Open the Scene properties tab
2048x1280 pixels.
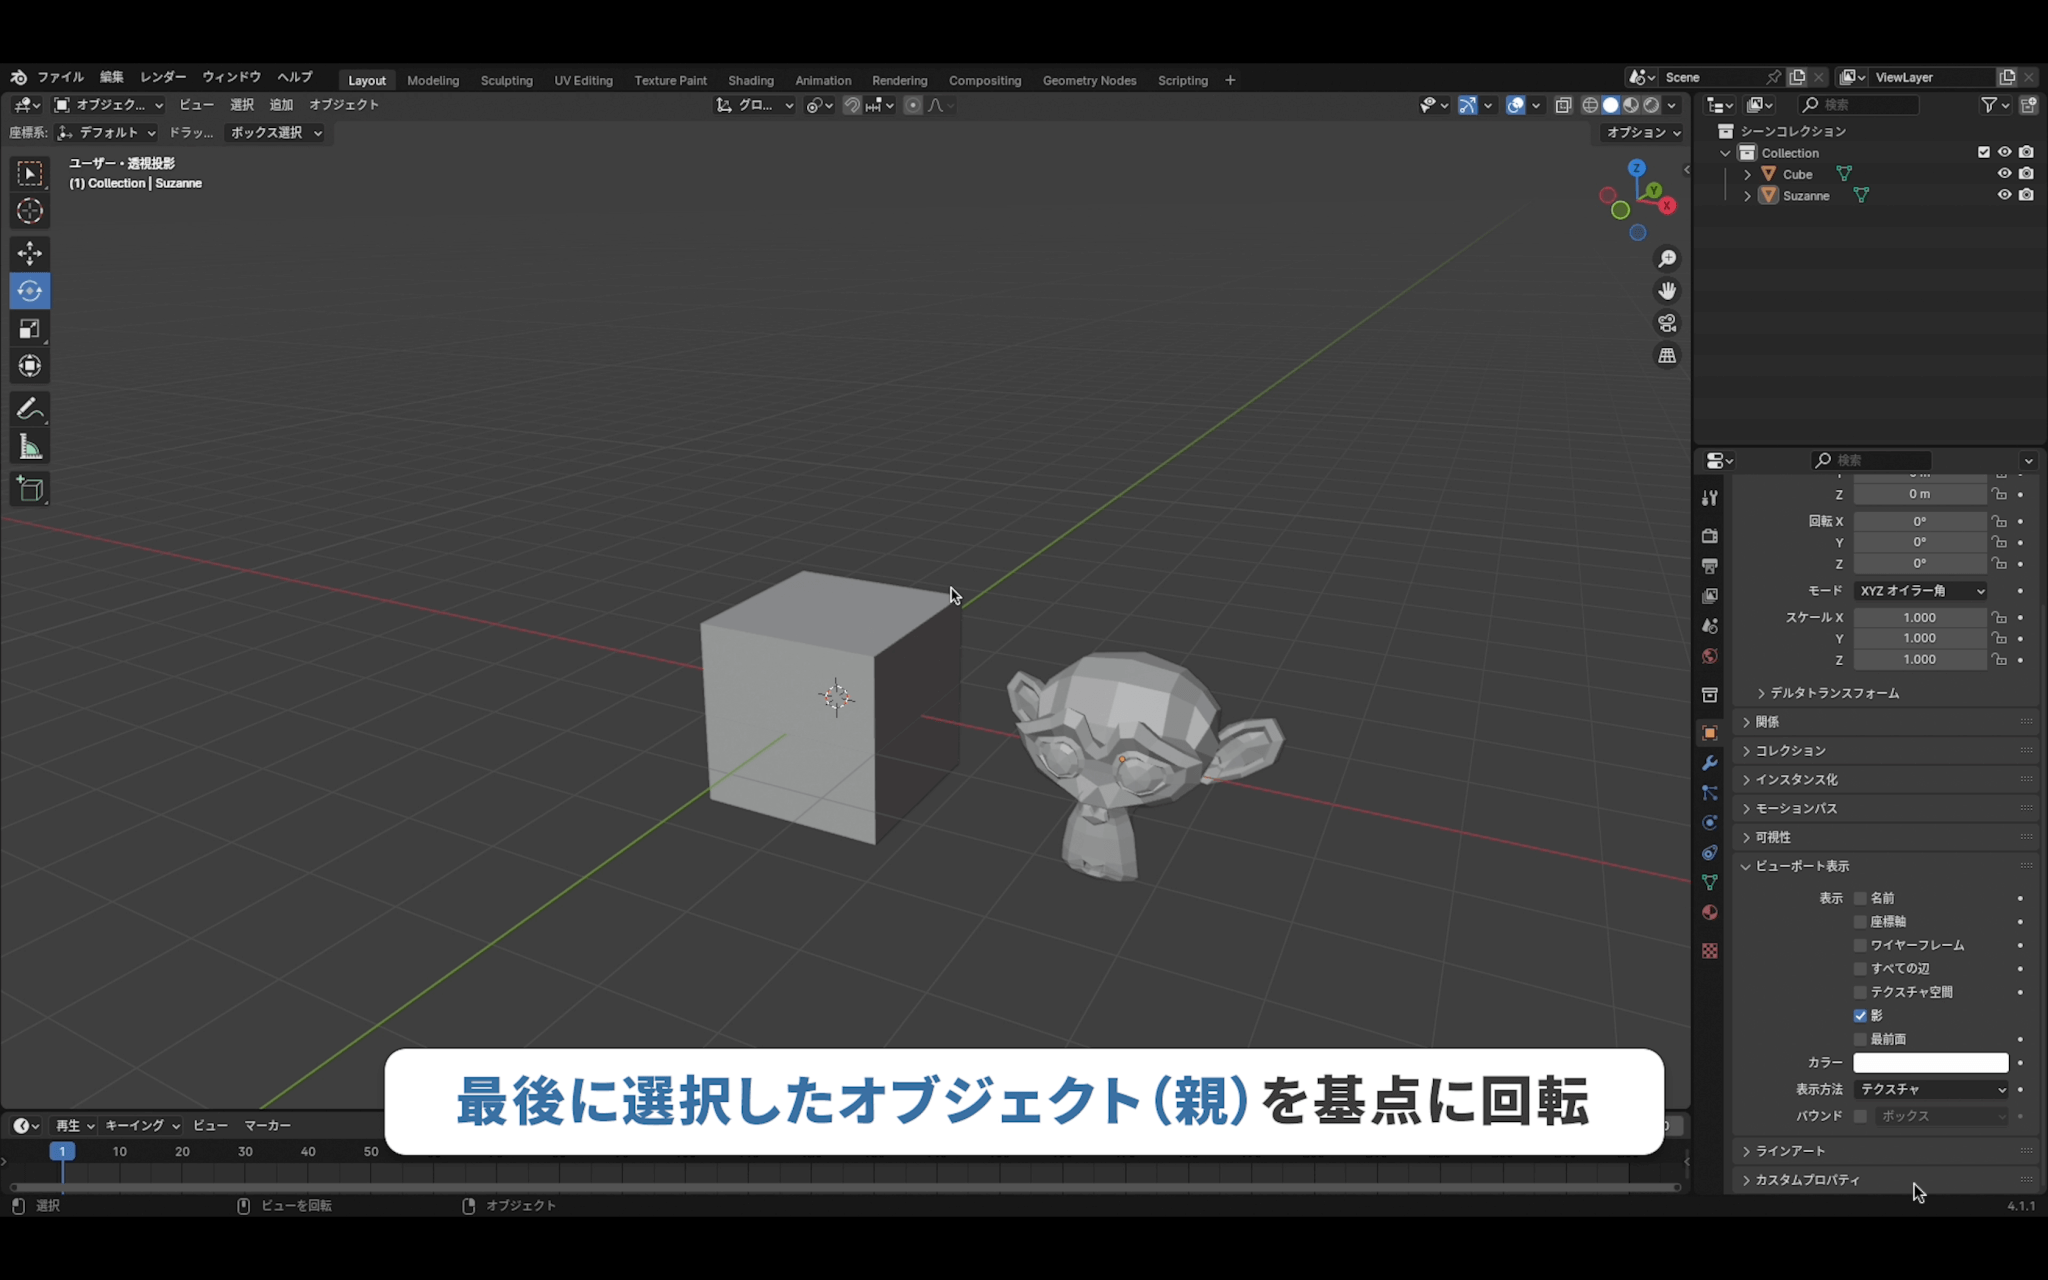(x=1710, y=626)
